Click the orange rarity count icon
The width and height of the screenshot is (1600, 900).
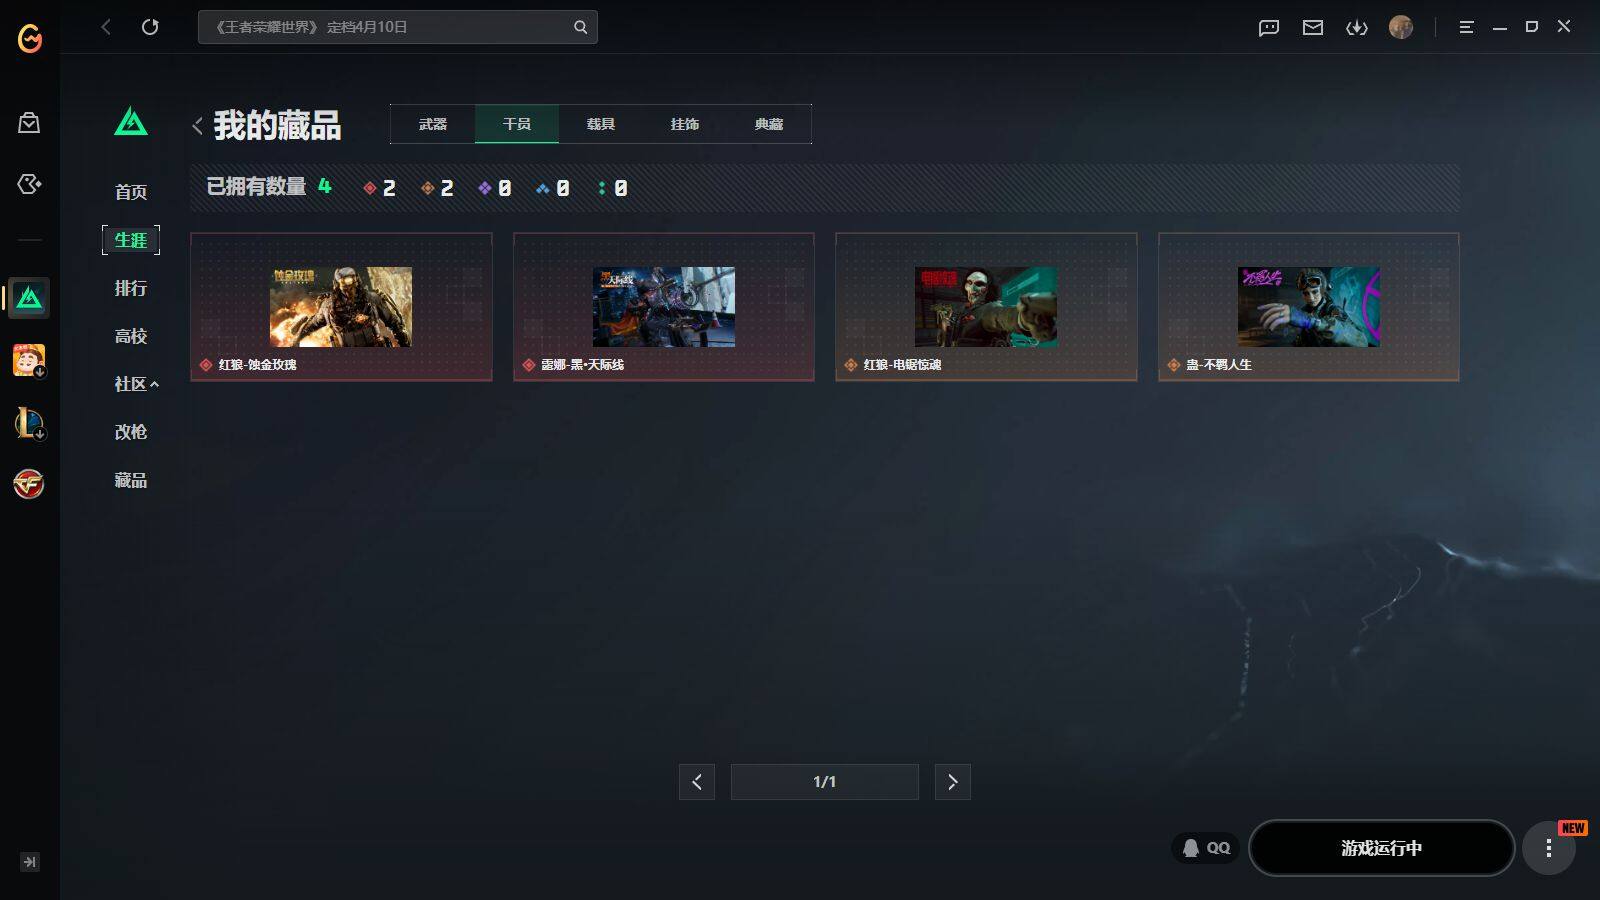428,188
